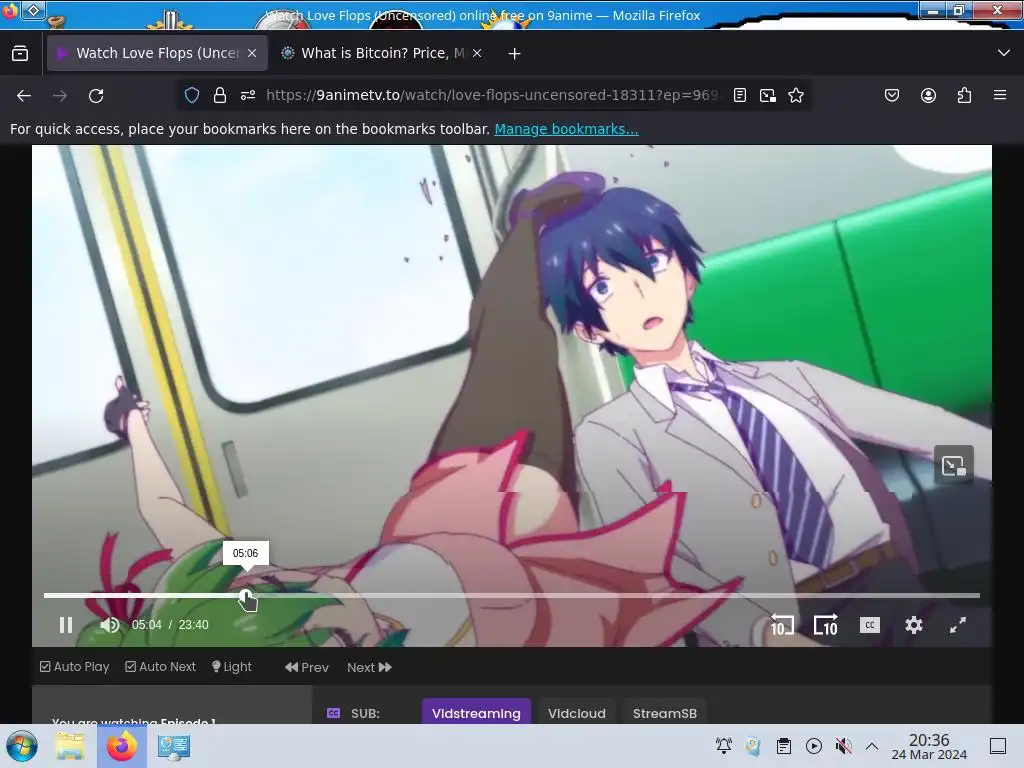Click show desktop button

(x=998, y=746)
